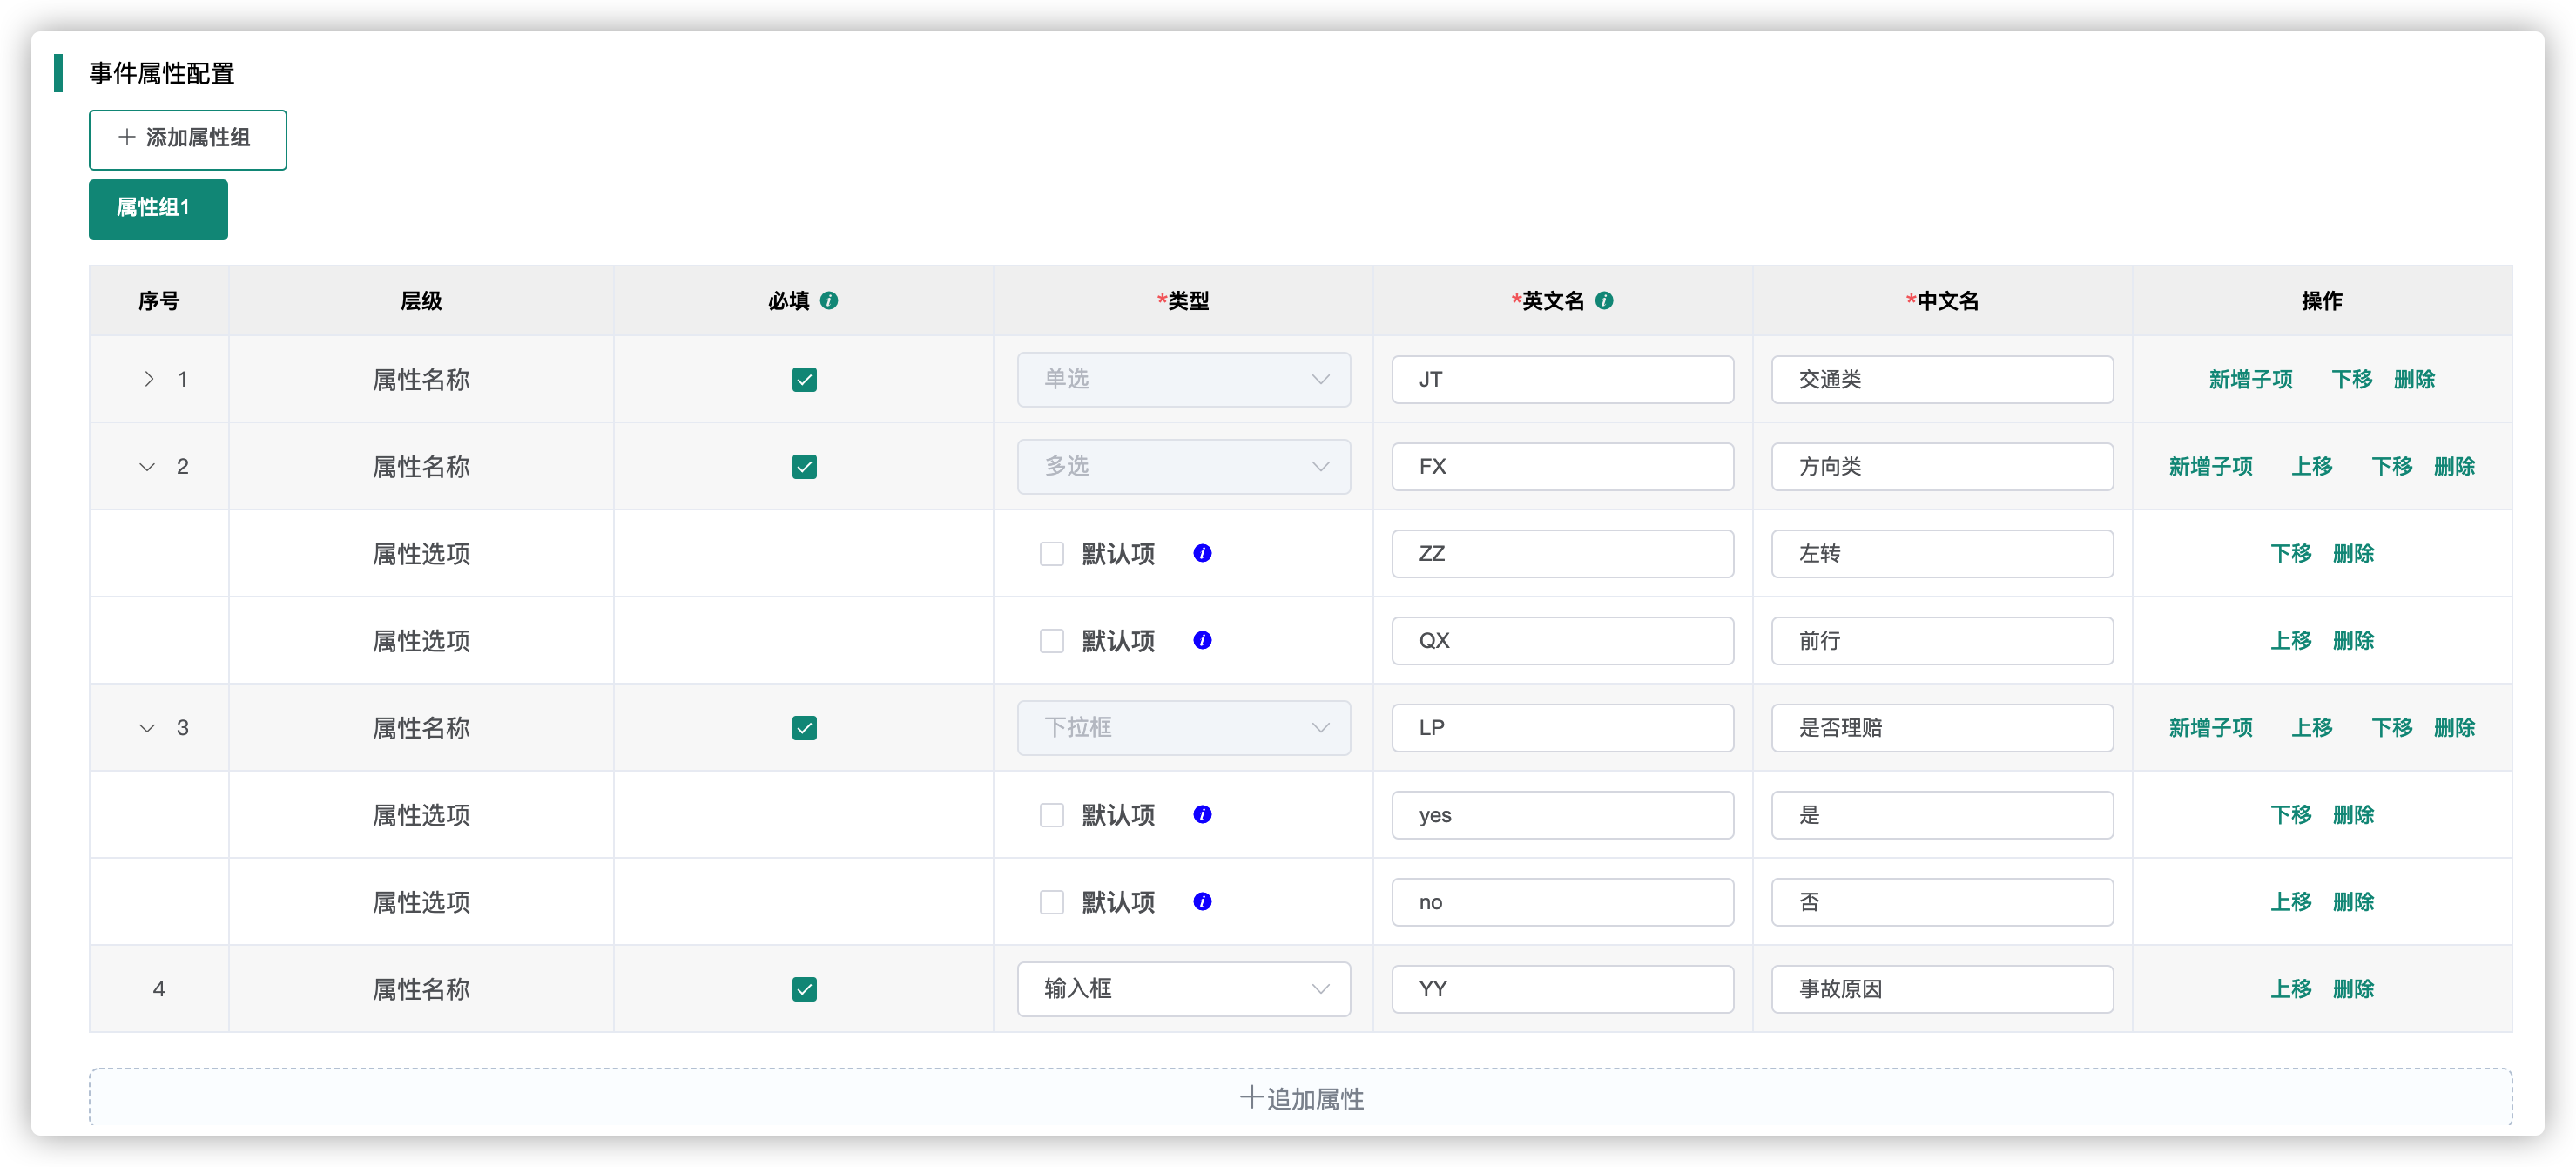2576x1167 pixels.
Task: Click info icon next to 英文名 header
Action: click(1604, 300)
